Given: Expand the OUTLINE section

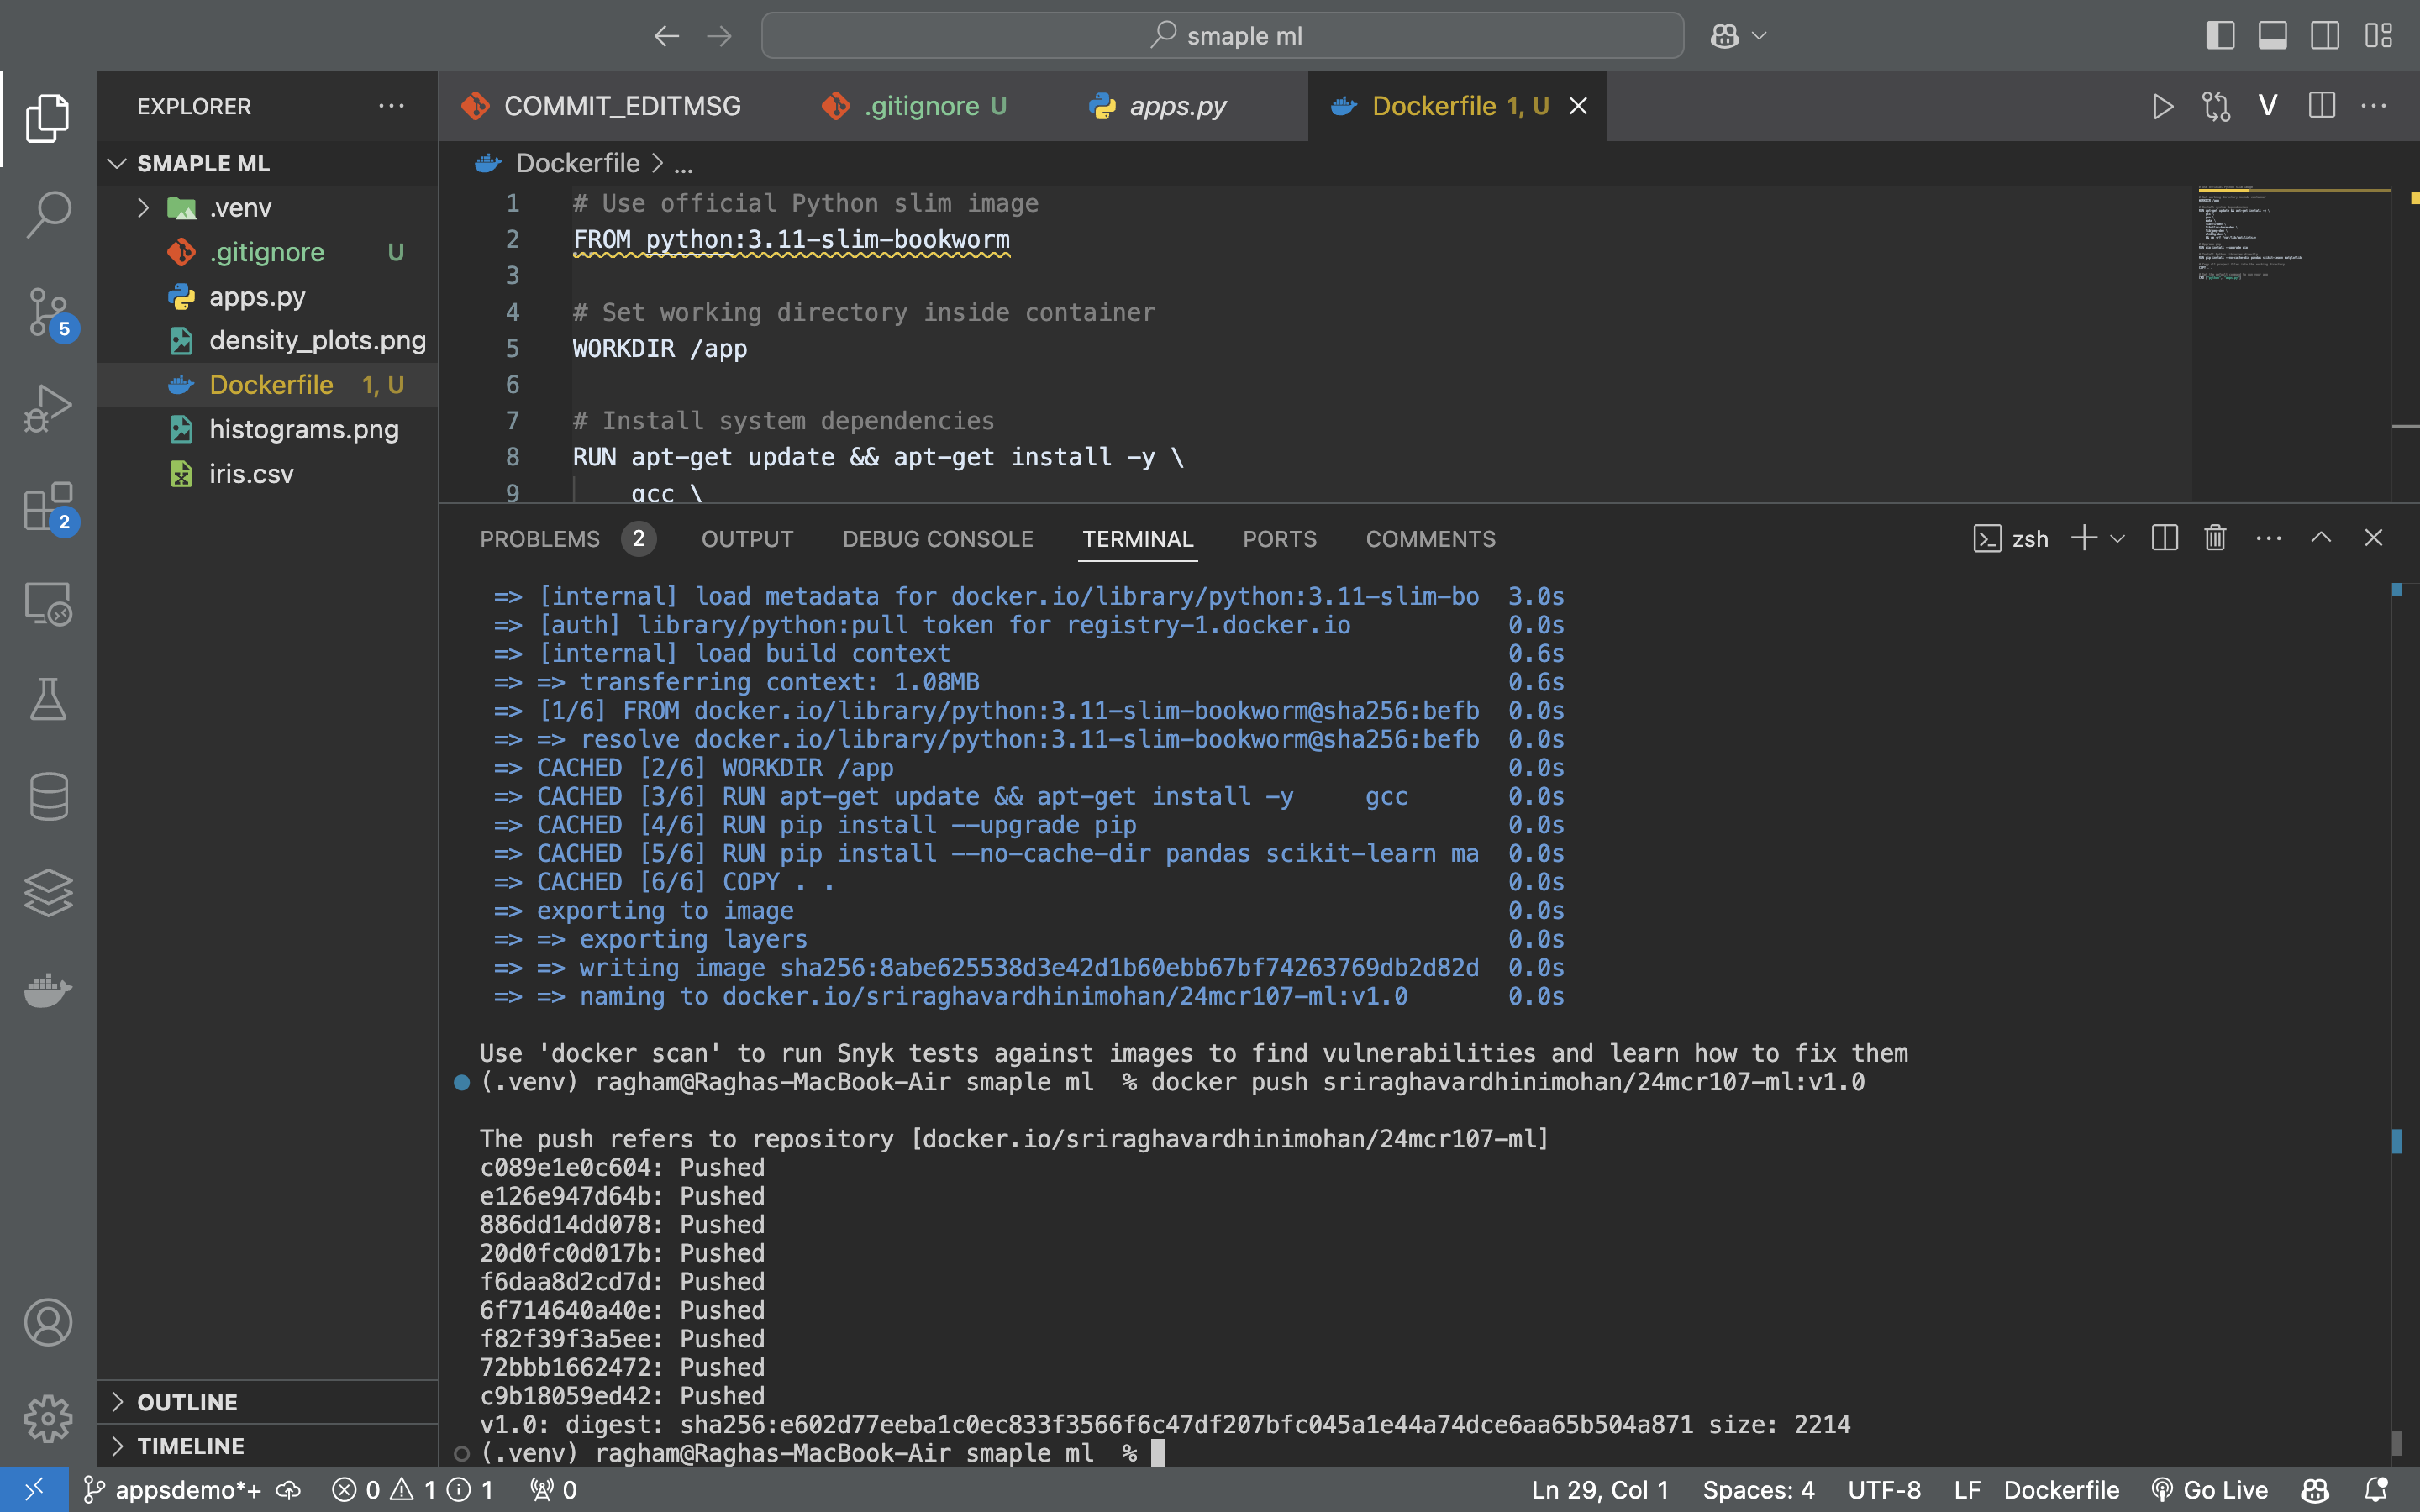Looking at the screenshot, I should [267, 1402].
